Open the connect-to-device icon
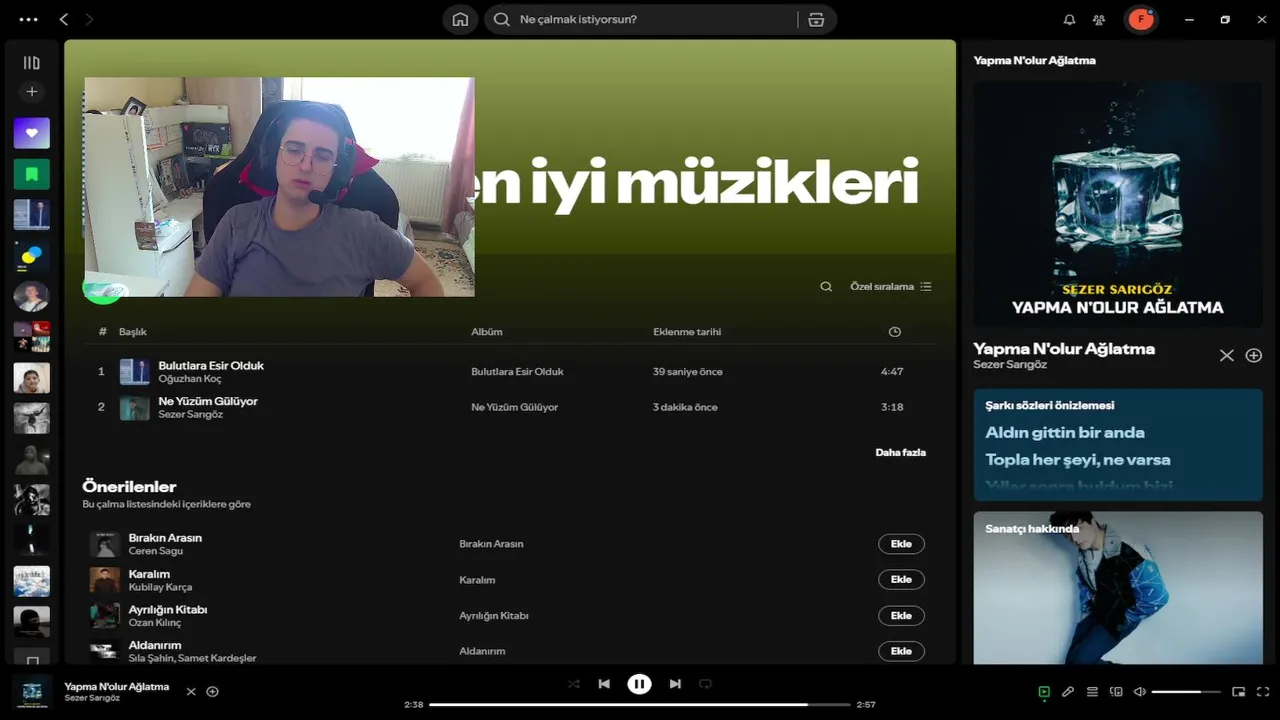The image size is (1280, 720). pos(1116,691)
